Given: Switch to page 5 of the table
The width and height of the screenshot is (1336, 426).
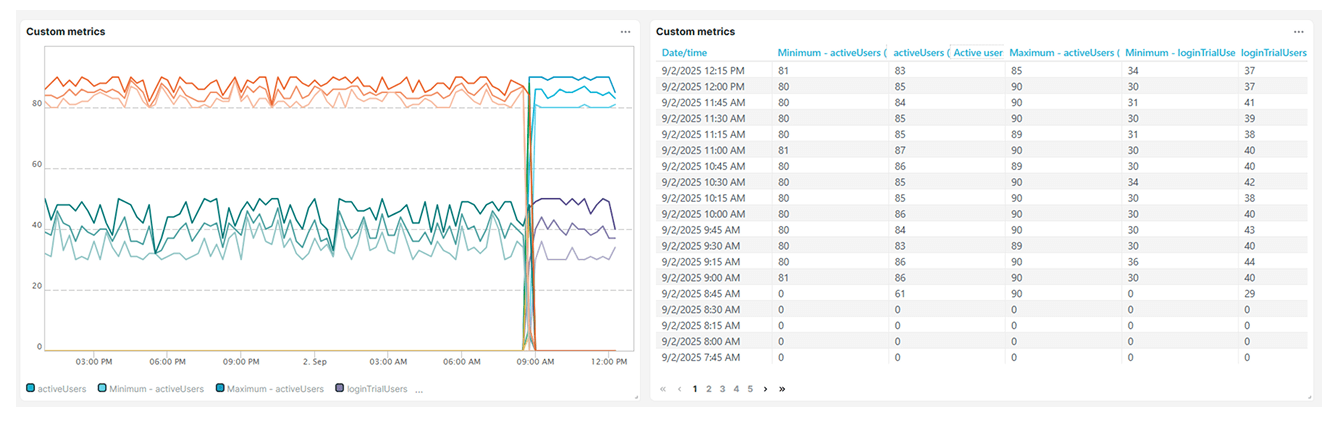Looking at the screenshot, I should 750,389.
